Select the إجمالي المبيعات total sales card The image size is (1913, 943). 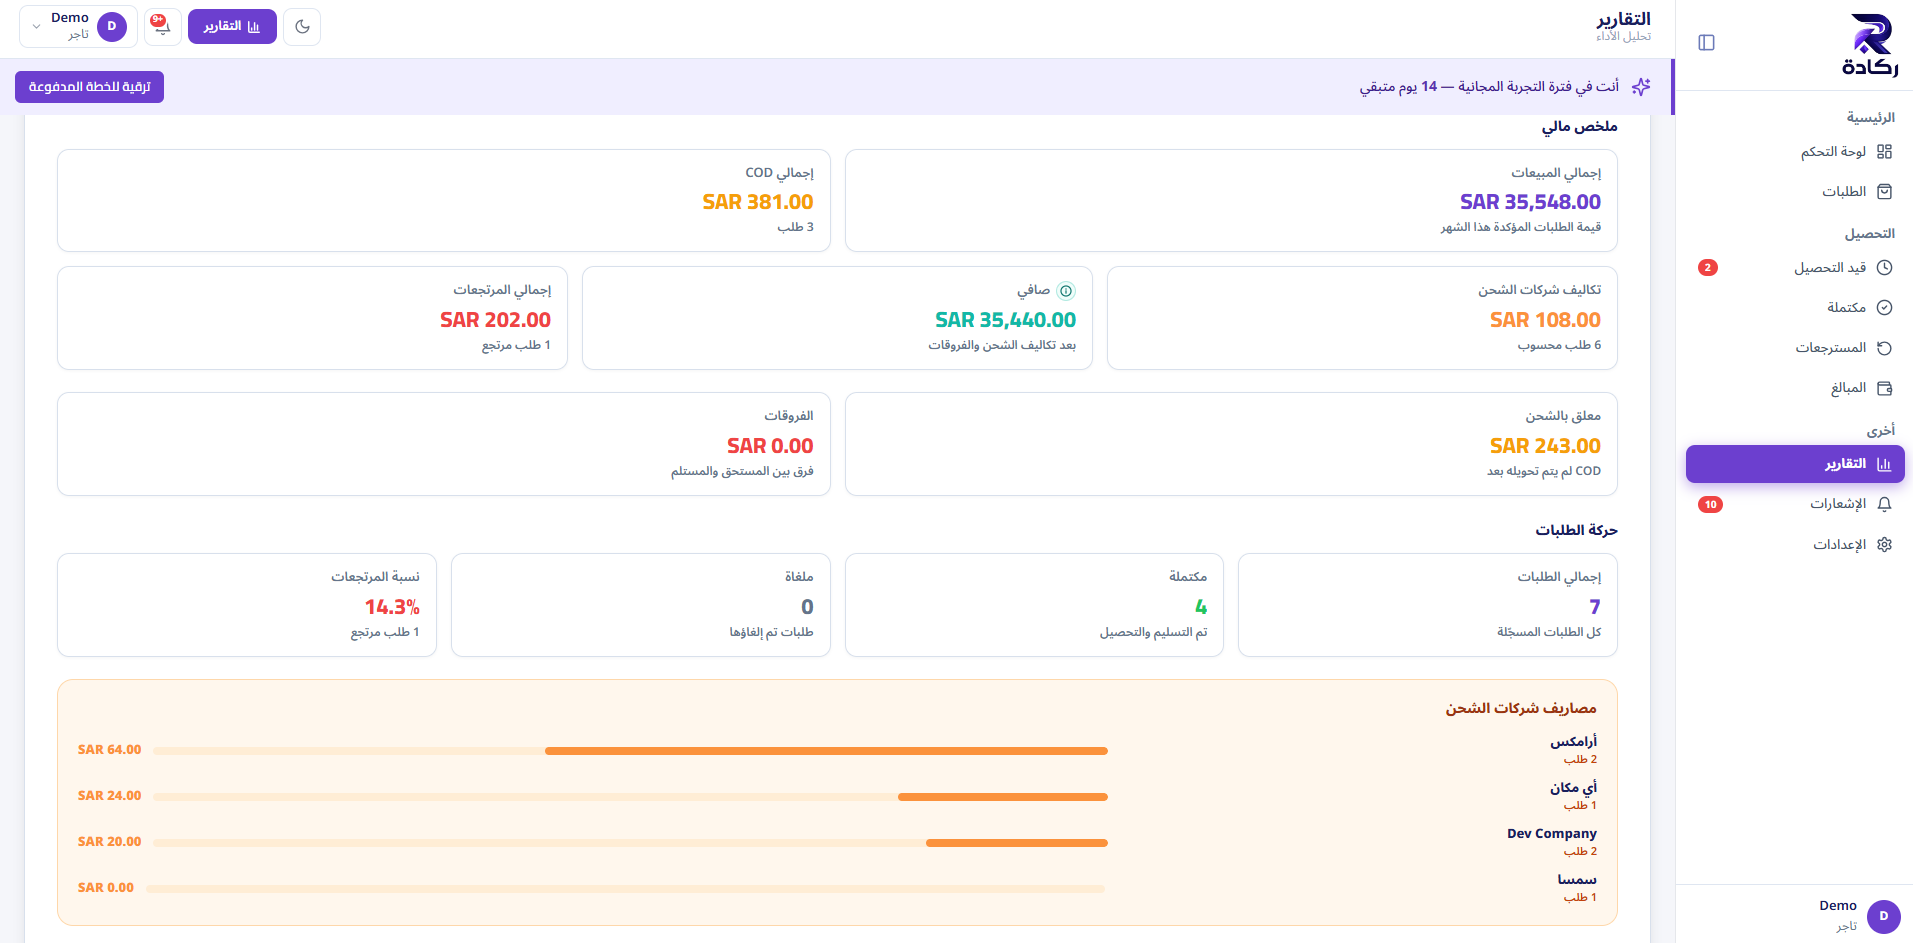tap(1231, 201)
